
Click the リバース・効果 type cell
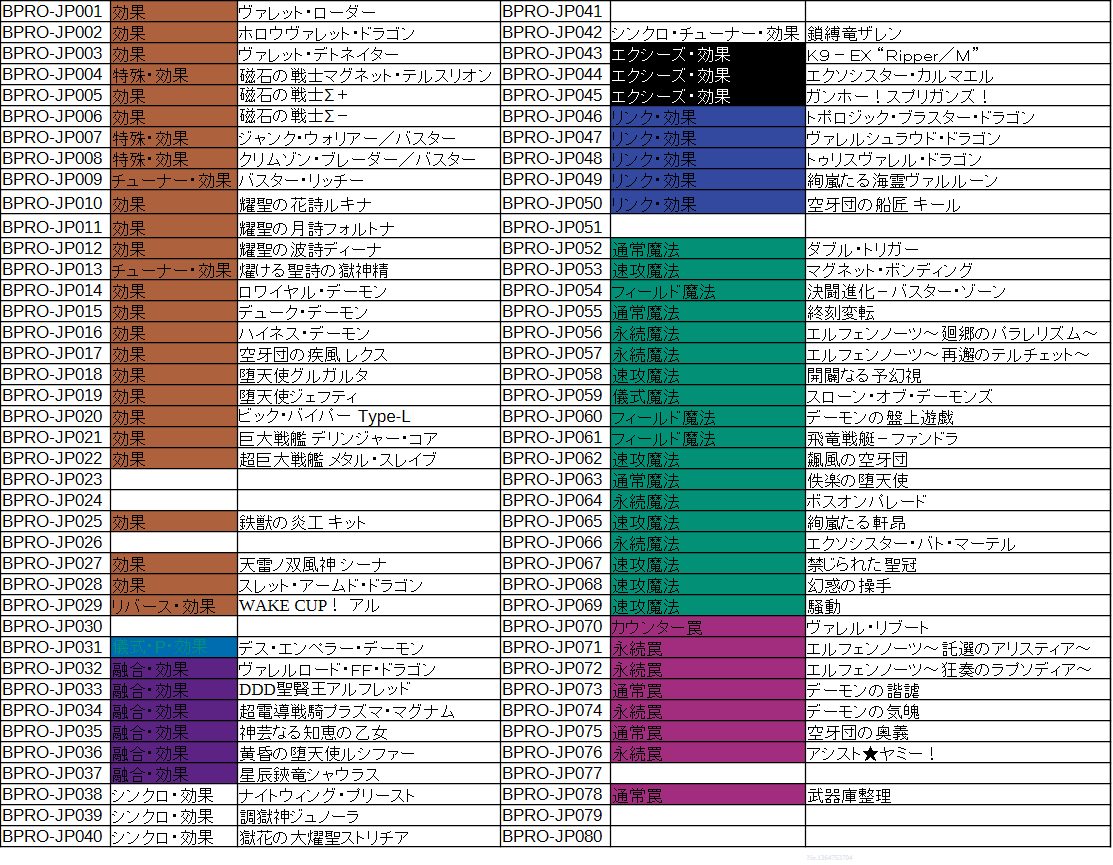[173, 605]
